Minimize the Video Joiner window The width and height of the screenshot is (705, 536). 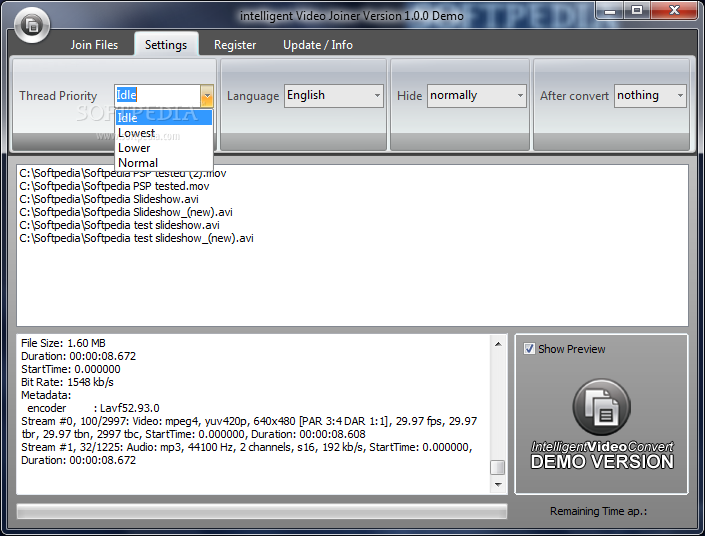tap(610, 10)
